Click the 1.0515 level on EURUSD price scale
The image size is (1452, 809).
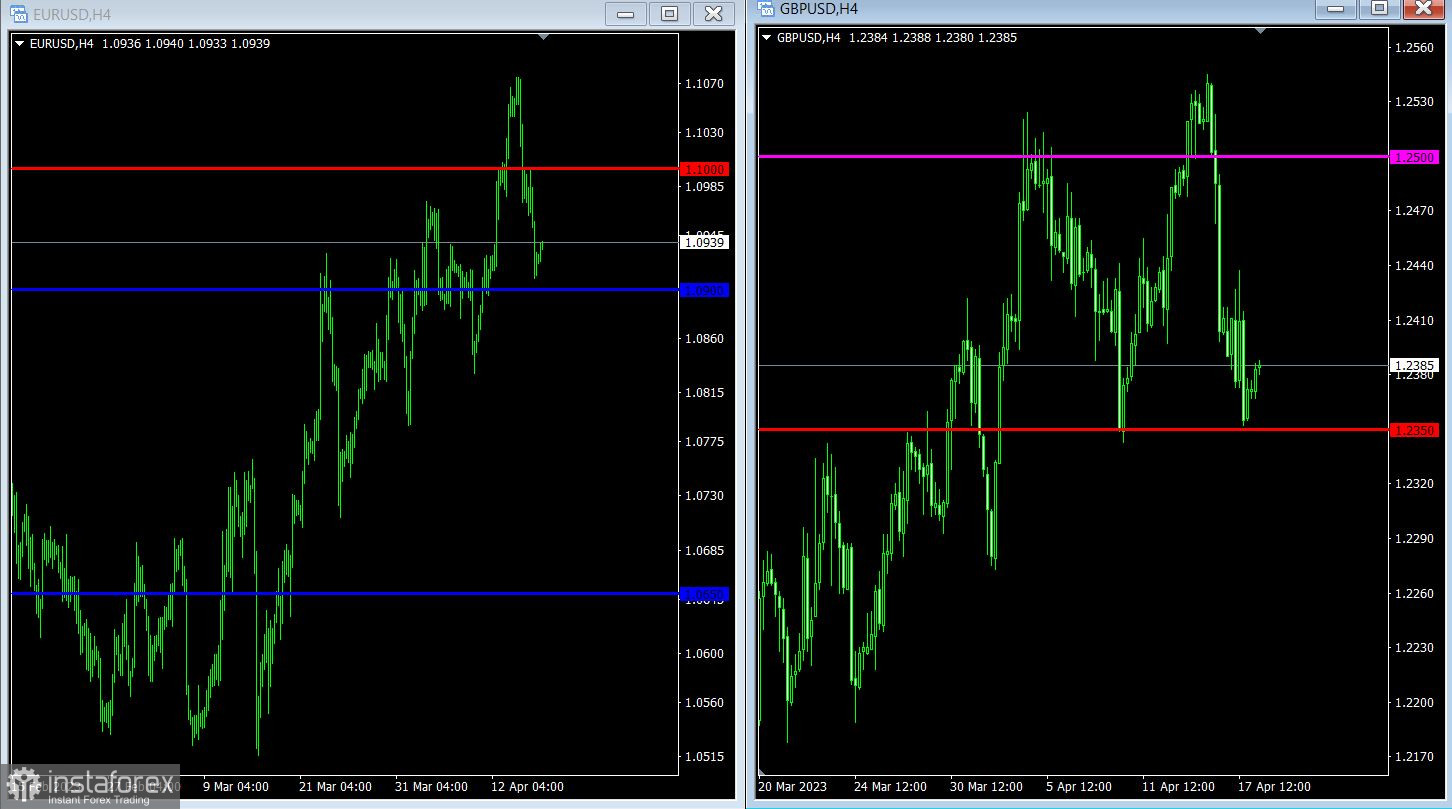point(705,757)
